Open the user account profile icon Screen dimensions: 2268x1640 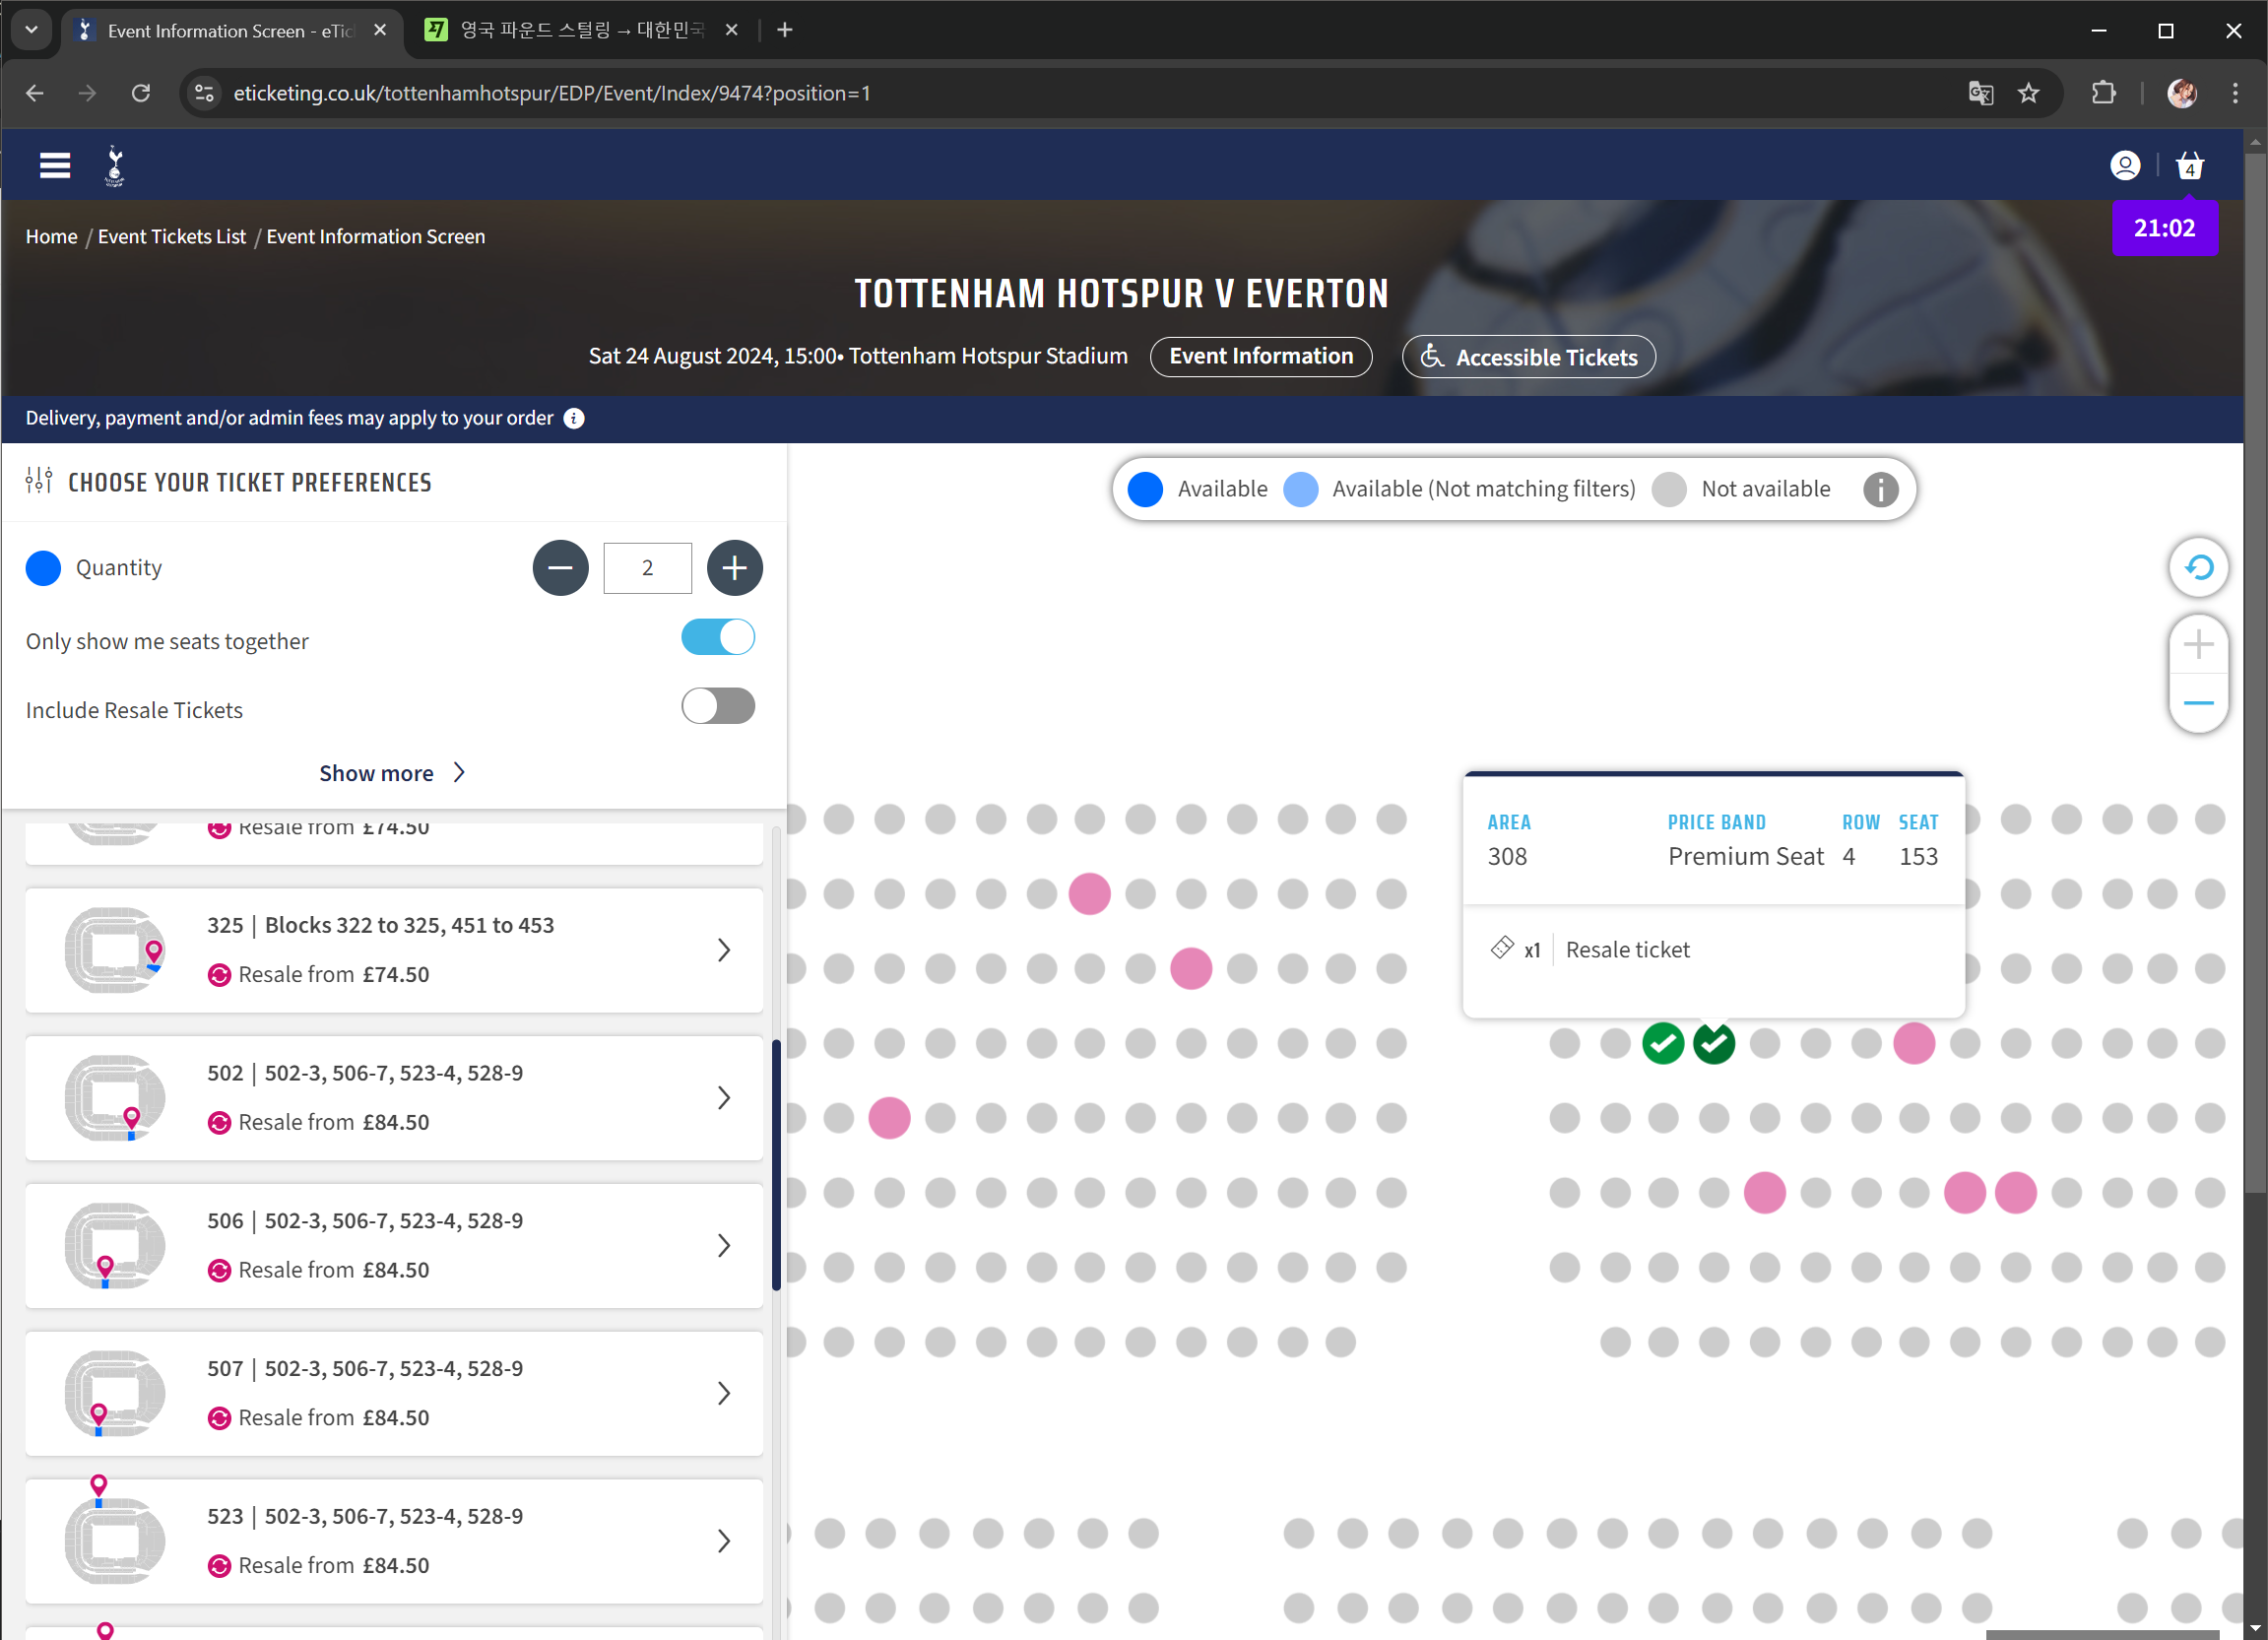point(2124,165)
